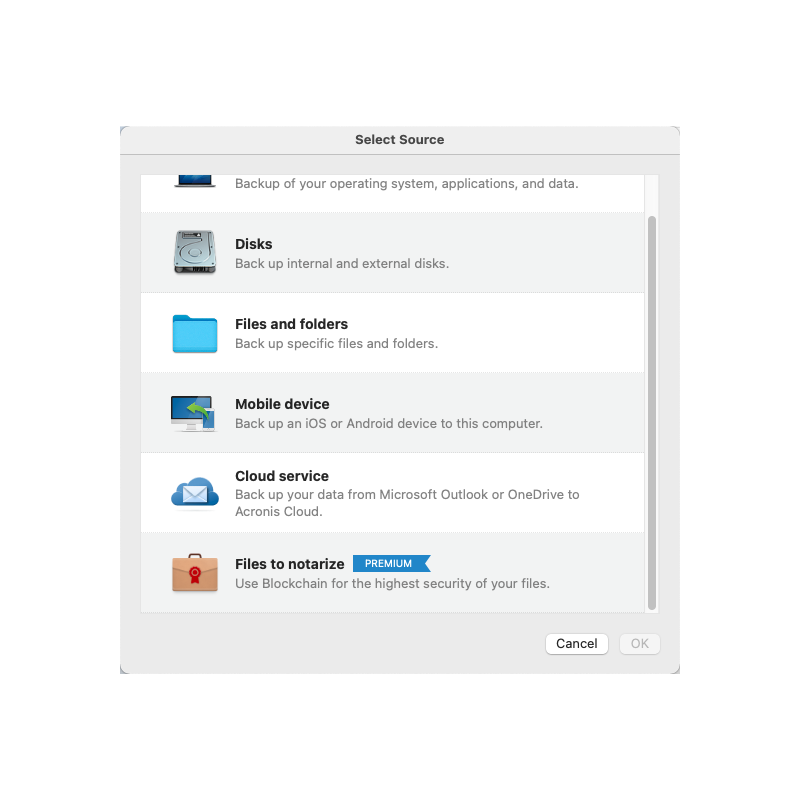Select the Disks title label
The image size is (800, 800).
[x=253, y=244]
